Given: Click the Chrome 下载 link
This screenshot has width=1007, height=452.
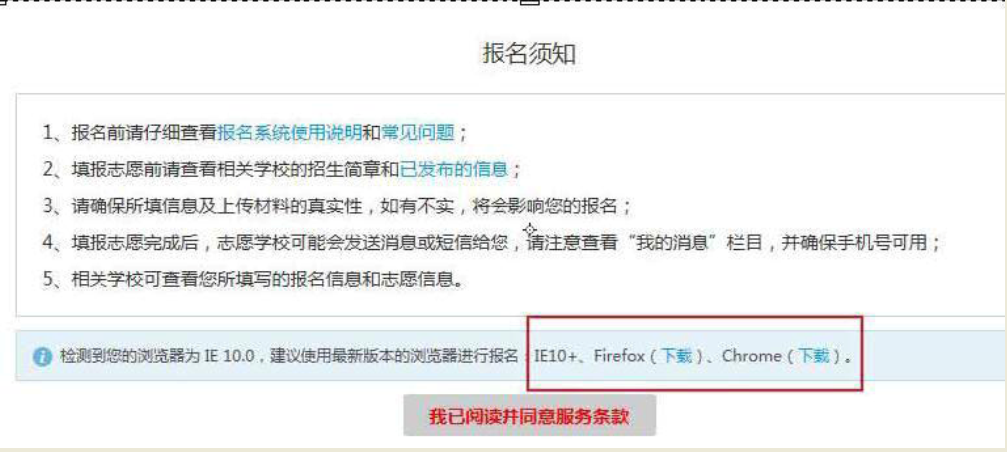Looking at the screenshot, I should pos(814,356).
